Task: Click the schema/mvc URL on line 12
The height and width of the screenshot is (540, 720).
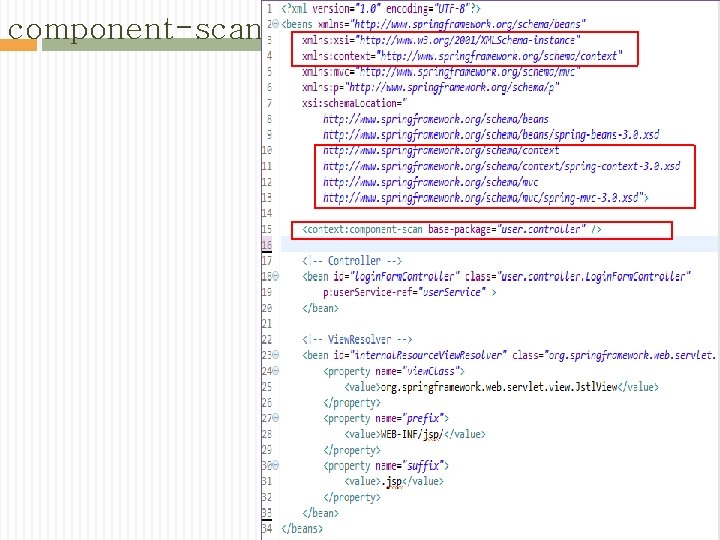Action: [430, 182]
